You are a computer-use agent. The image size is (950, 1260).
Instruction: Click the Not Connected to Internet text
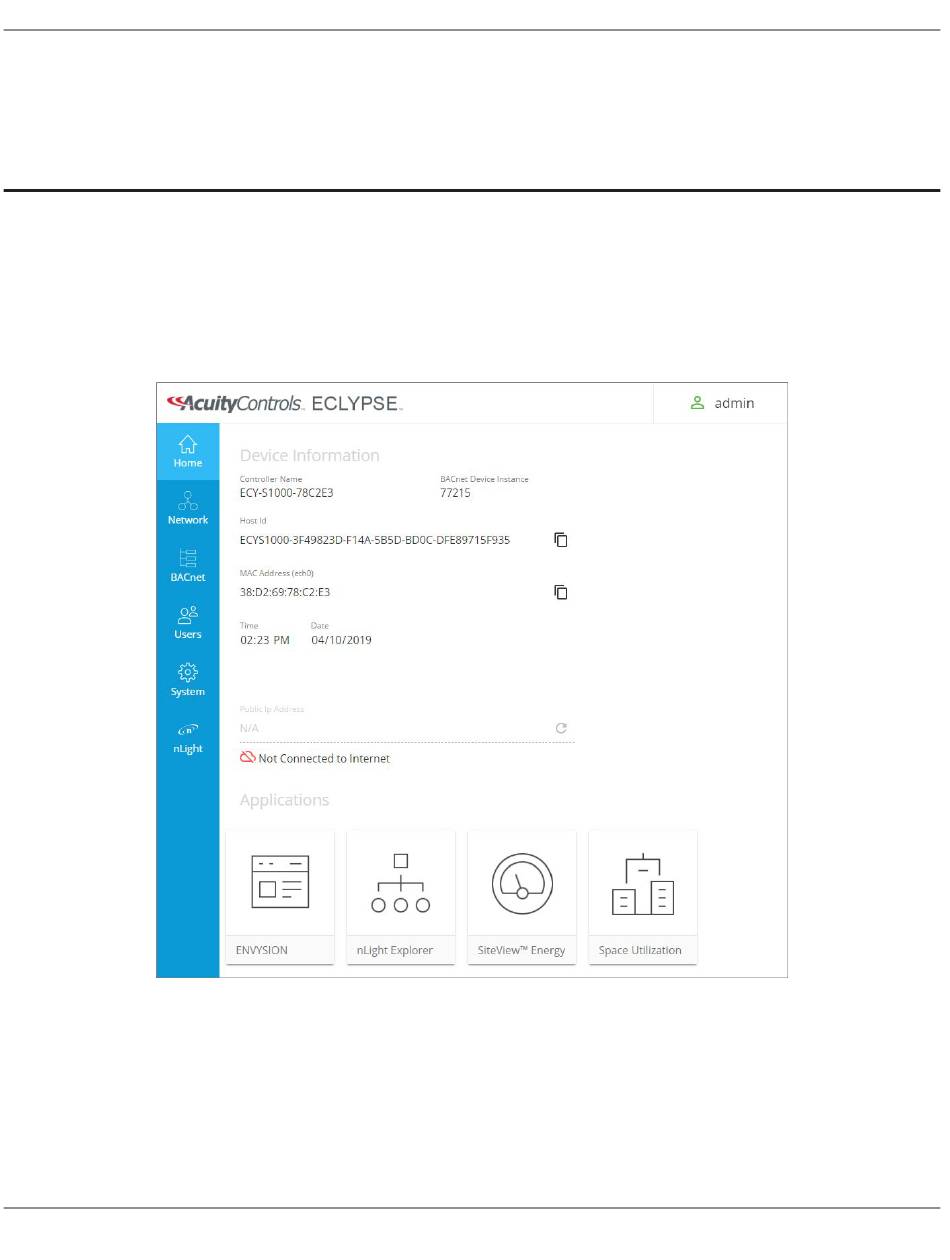[324, 759]
